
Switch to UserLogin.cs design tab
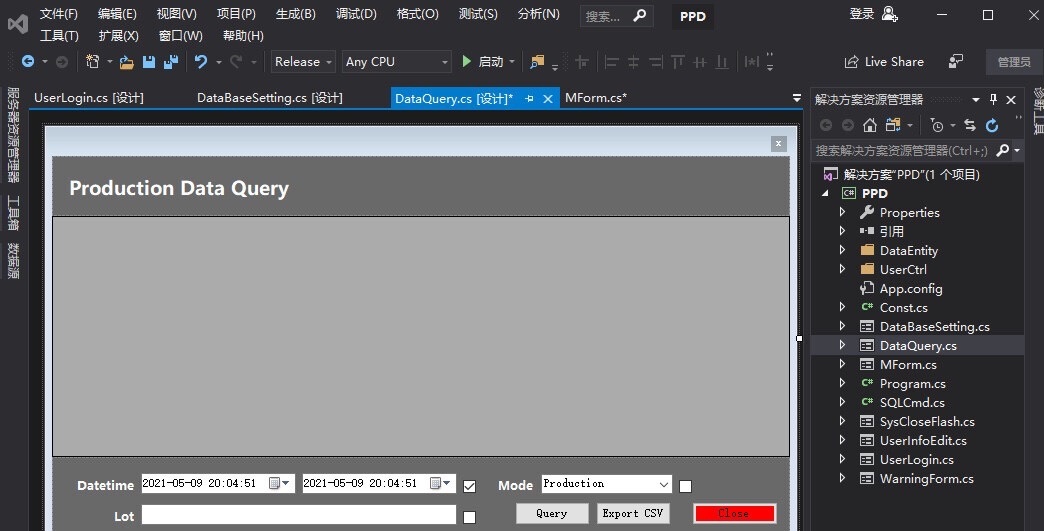89,98
